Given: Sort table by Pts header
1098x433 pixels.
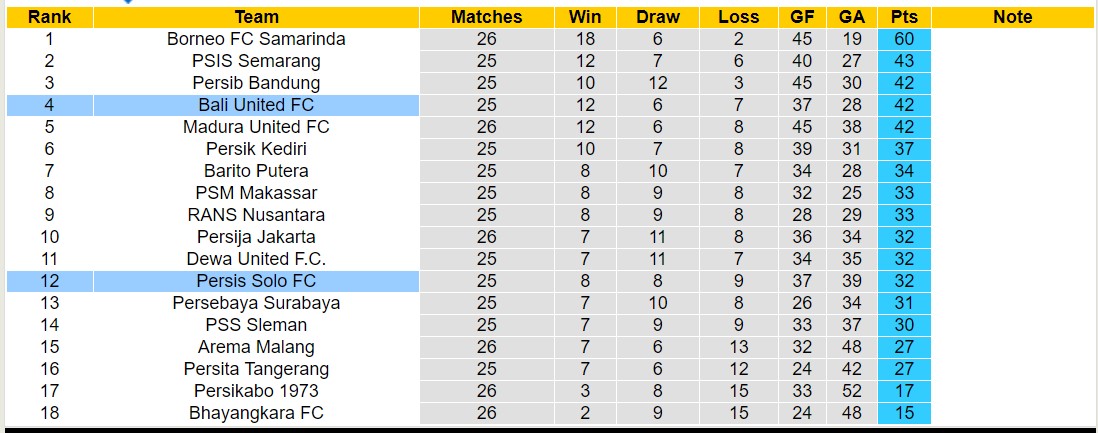Looking at the screenshot, I should point(904,17).
